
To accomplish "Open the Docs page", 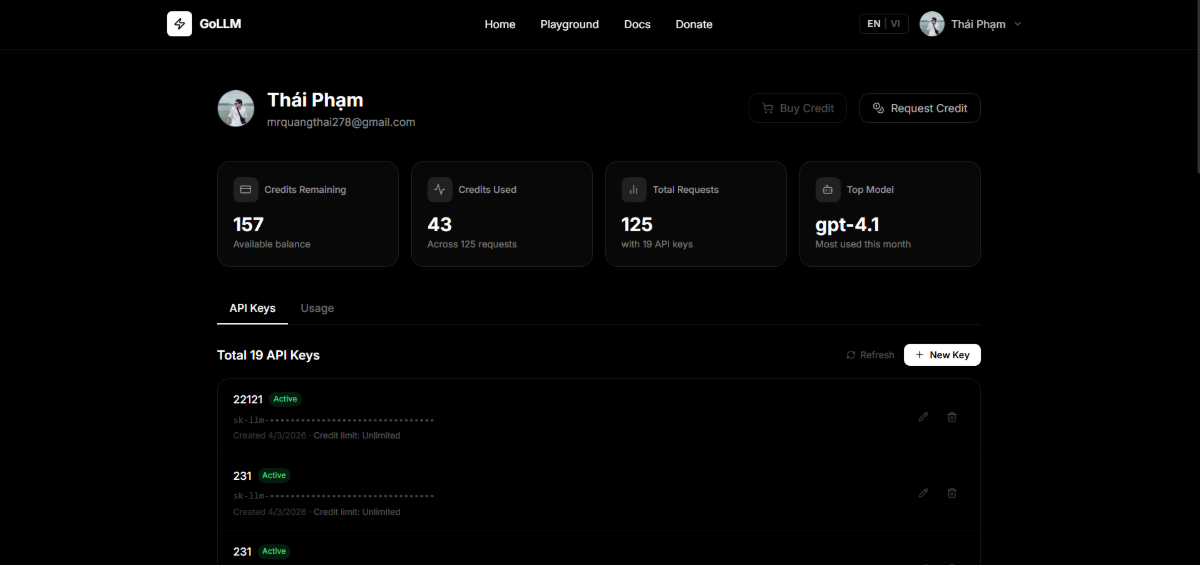I will coord(637,24).
